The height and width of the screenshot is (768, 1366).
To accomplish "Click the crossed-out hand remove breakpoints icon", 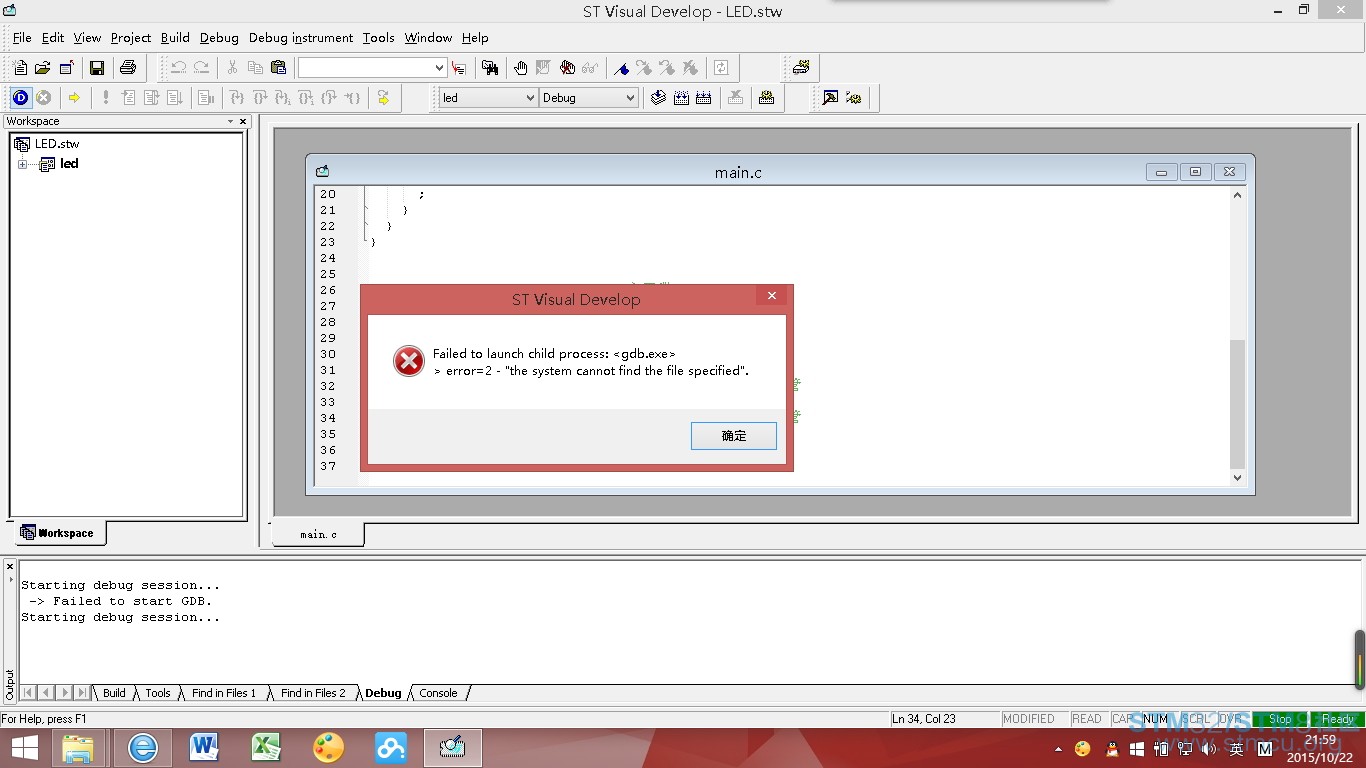I will pyautogui.click(x=567, y=68).
